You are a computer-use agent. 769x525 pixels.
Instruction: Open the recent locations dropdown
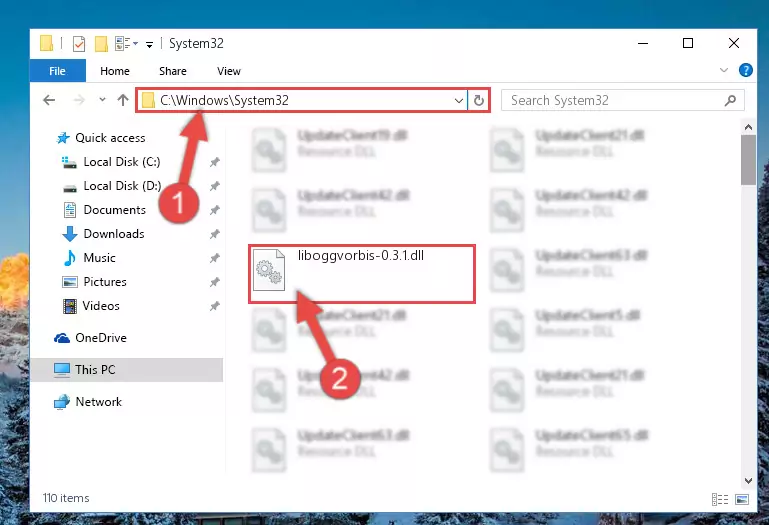tap(102, 100)
